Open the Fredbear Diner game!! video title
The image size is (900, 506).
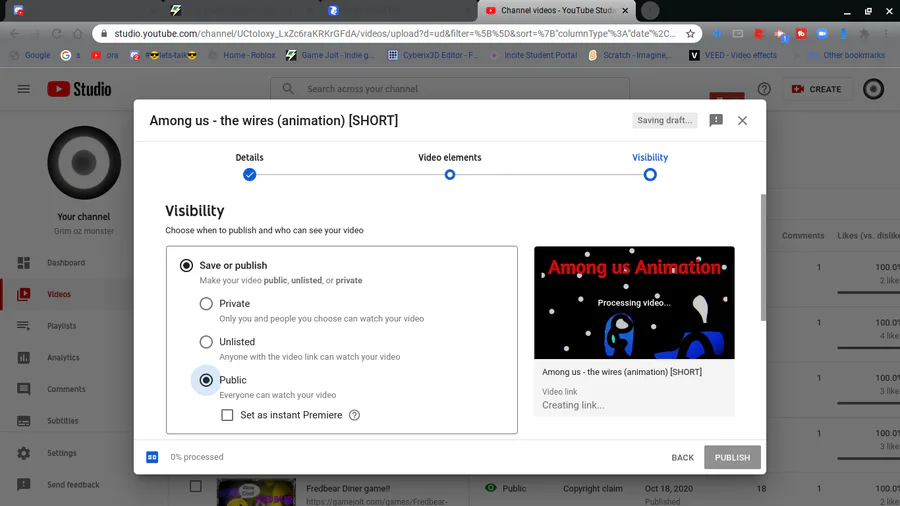(x=348, y=488)
